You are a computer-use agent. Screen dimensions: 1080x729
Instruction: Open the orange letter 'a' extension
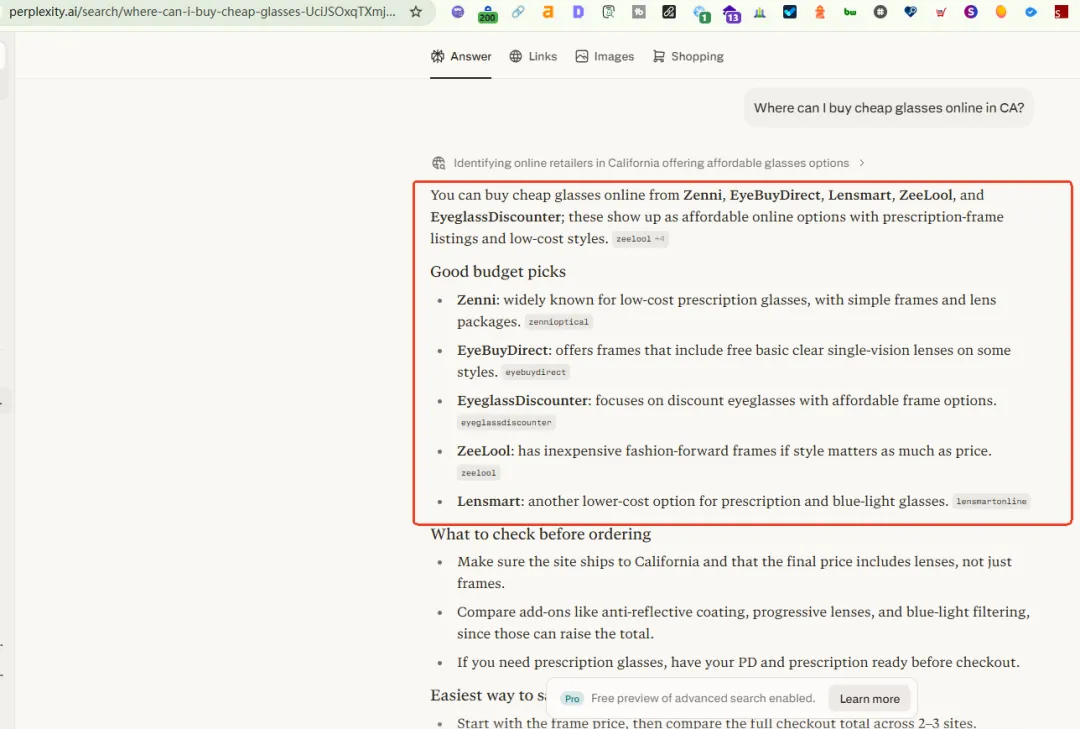pyautogui.click(x=548, y=12)
